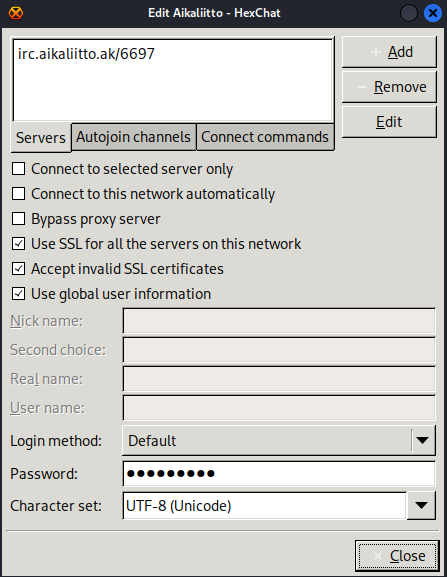The image size is (447, 577).
Task: Click the round minimize button in title bar
Action: 409,13
